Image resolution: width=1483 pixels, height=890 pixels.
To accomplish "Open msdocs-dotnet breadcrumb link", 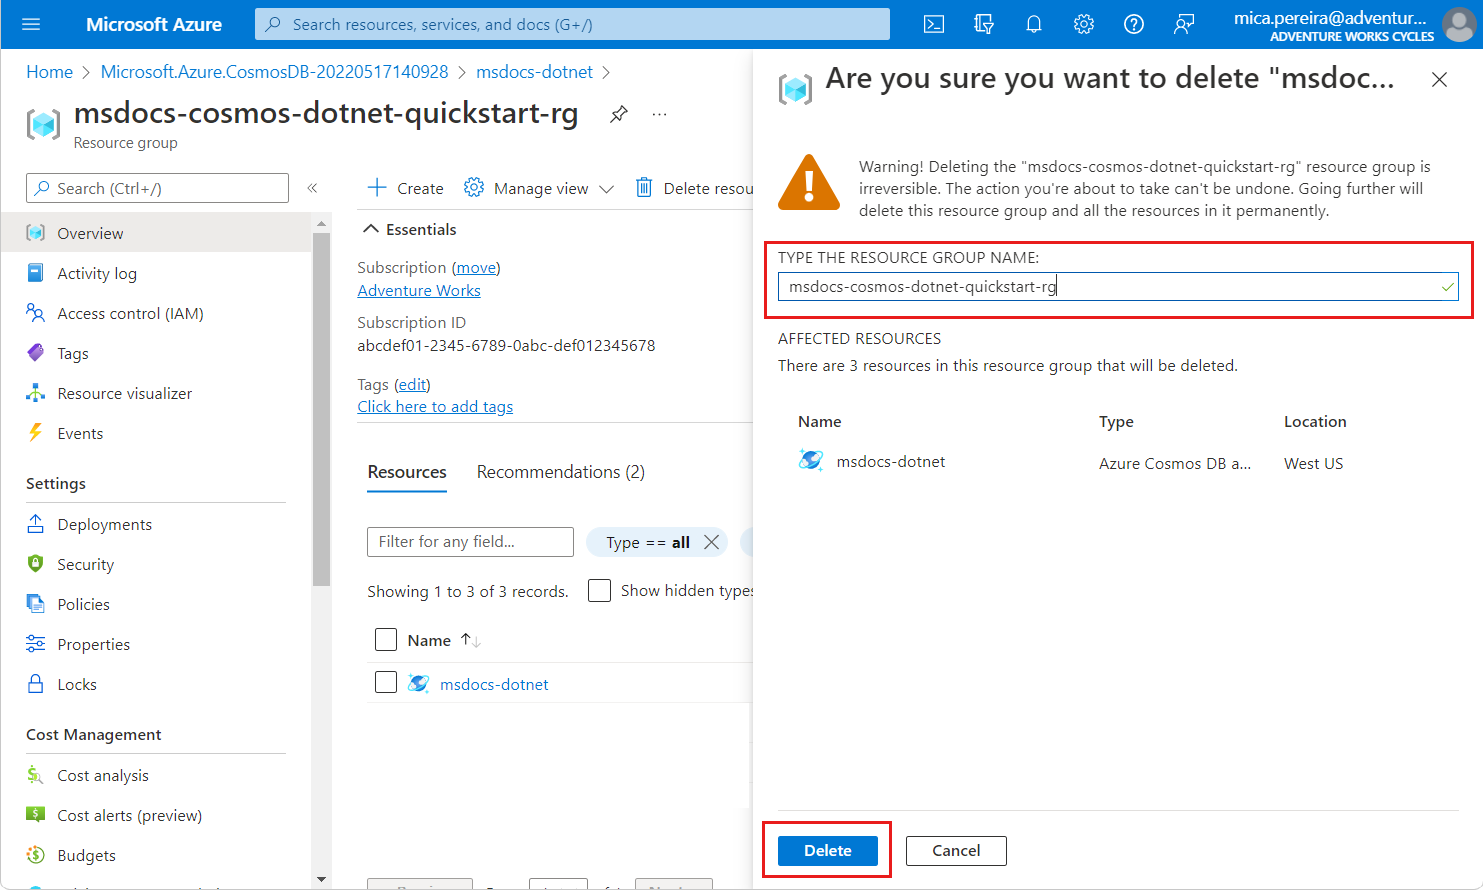I will click(534, 72).
